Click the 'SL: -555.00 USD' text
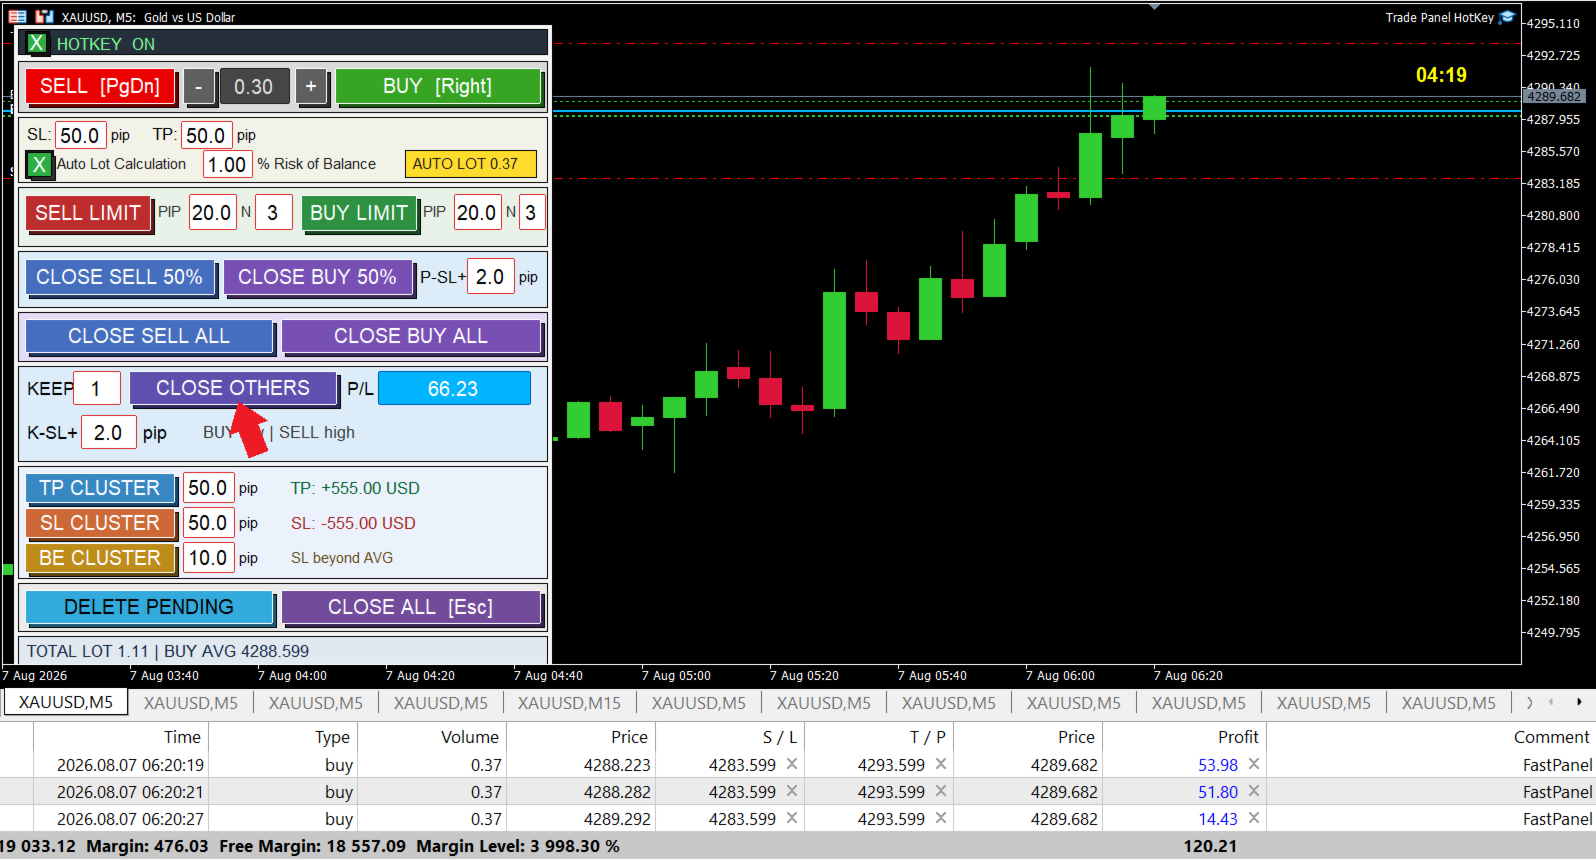1596x861 pixels. click(353, 523)
